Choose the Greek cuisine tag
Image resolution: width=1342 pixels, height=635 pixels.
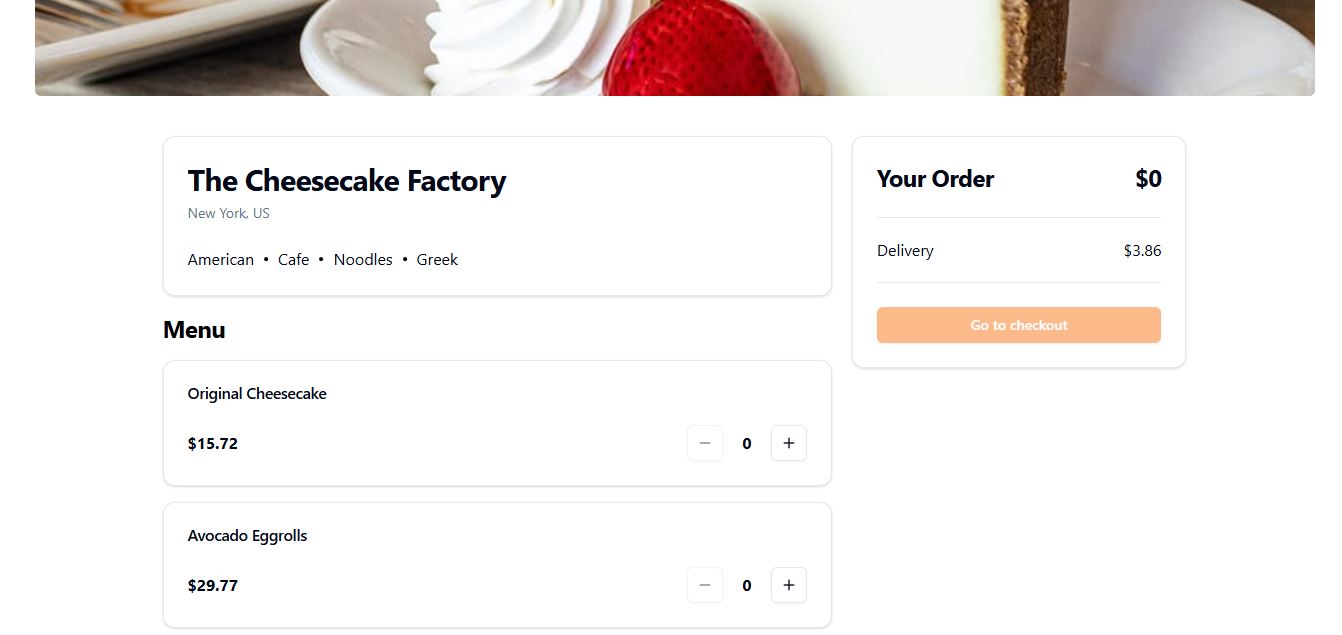(x=437, y=260)
